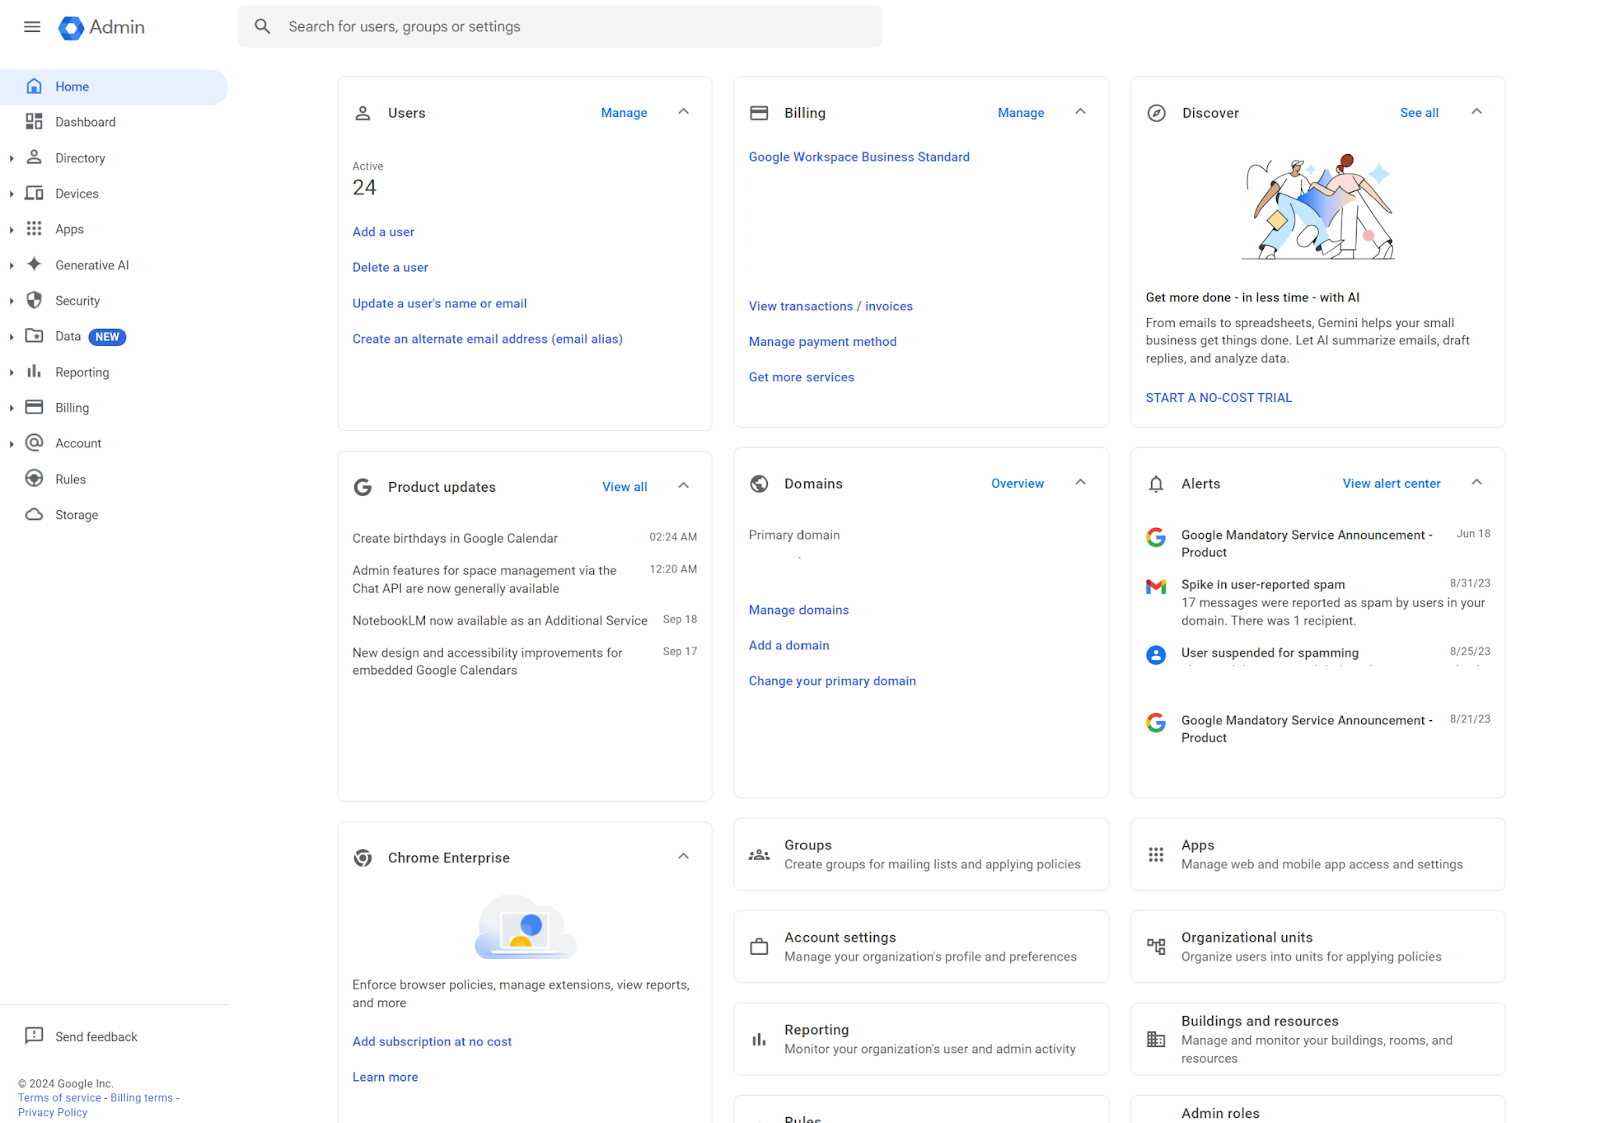This screenshot has width=1600, height=1123.
Task: Click the Manage domains link
Action: click(x=799, y=610)
